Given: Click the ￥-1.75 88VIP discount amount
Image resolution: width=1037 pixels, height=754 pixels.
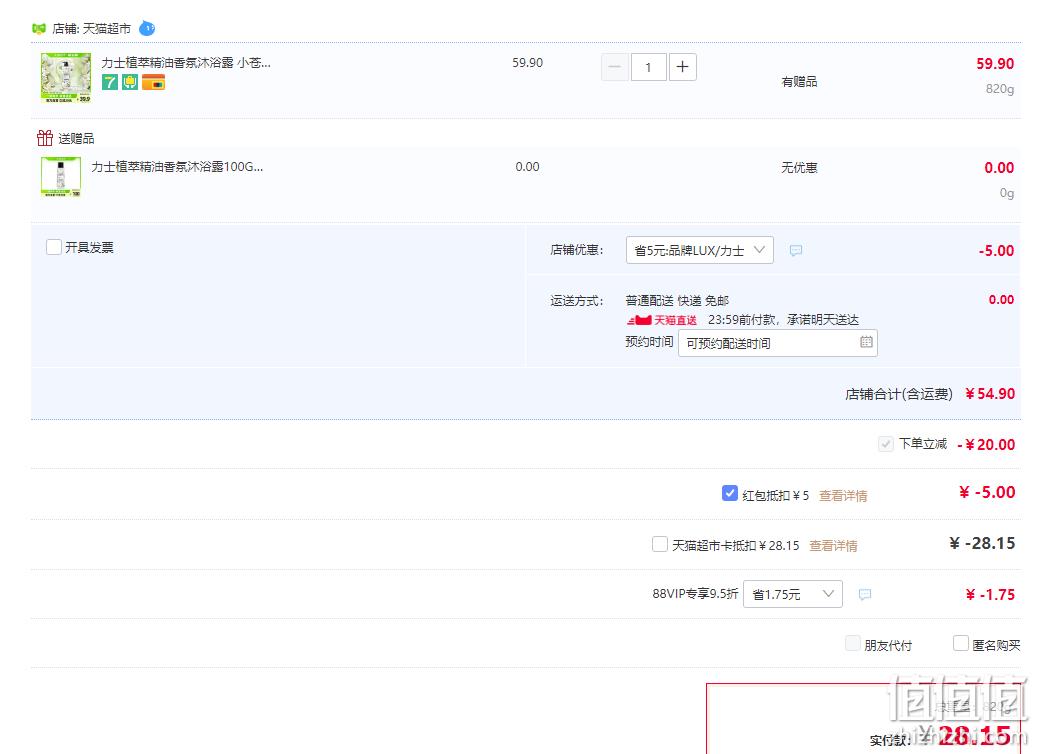Looking at the screenshot, I should [990, 594].
